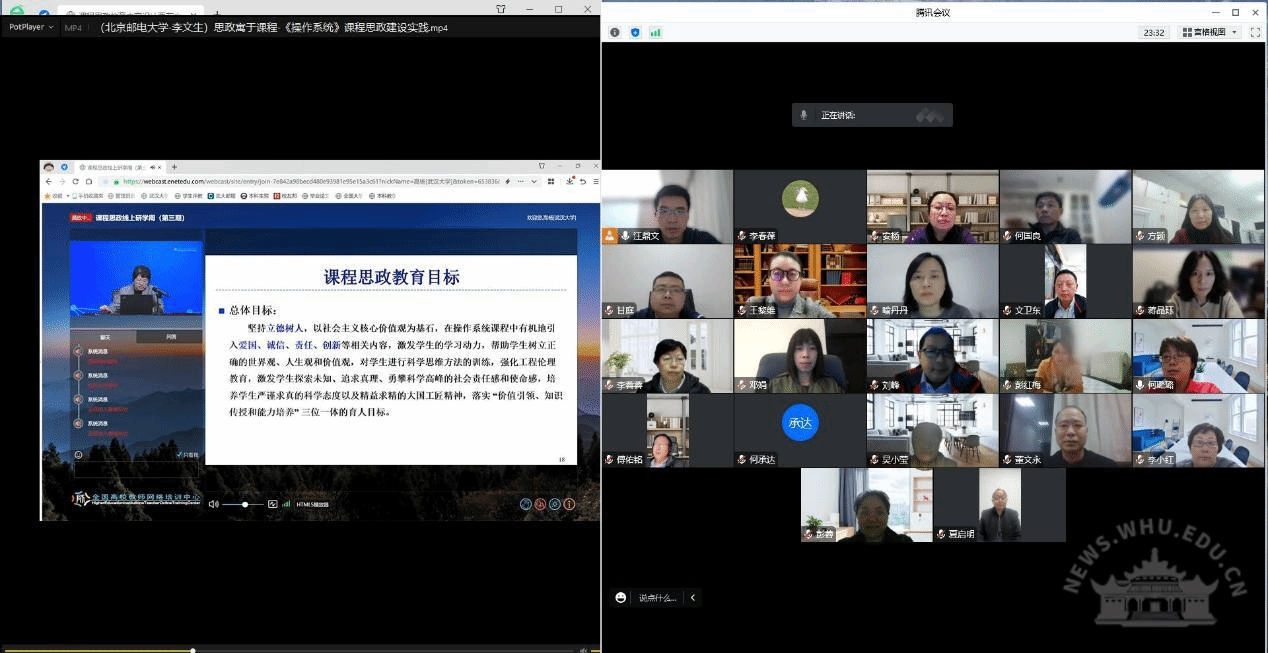Mute the webcast volume speaker icon
Screen dimensions: 1268x653
click(x=213, y=504)
